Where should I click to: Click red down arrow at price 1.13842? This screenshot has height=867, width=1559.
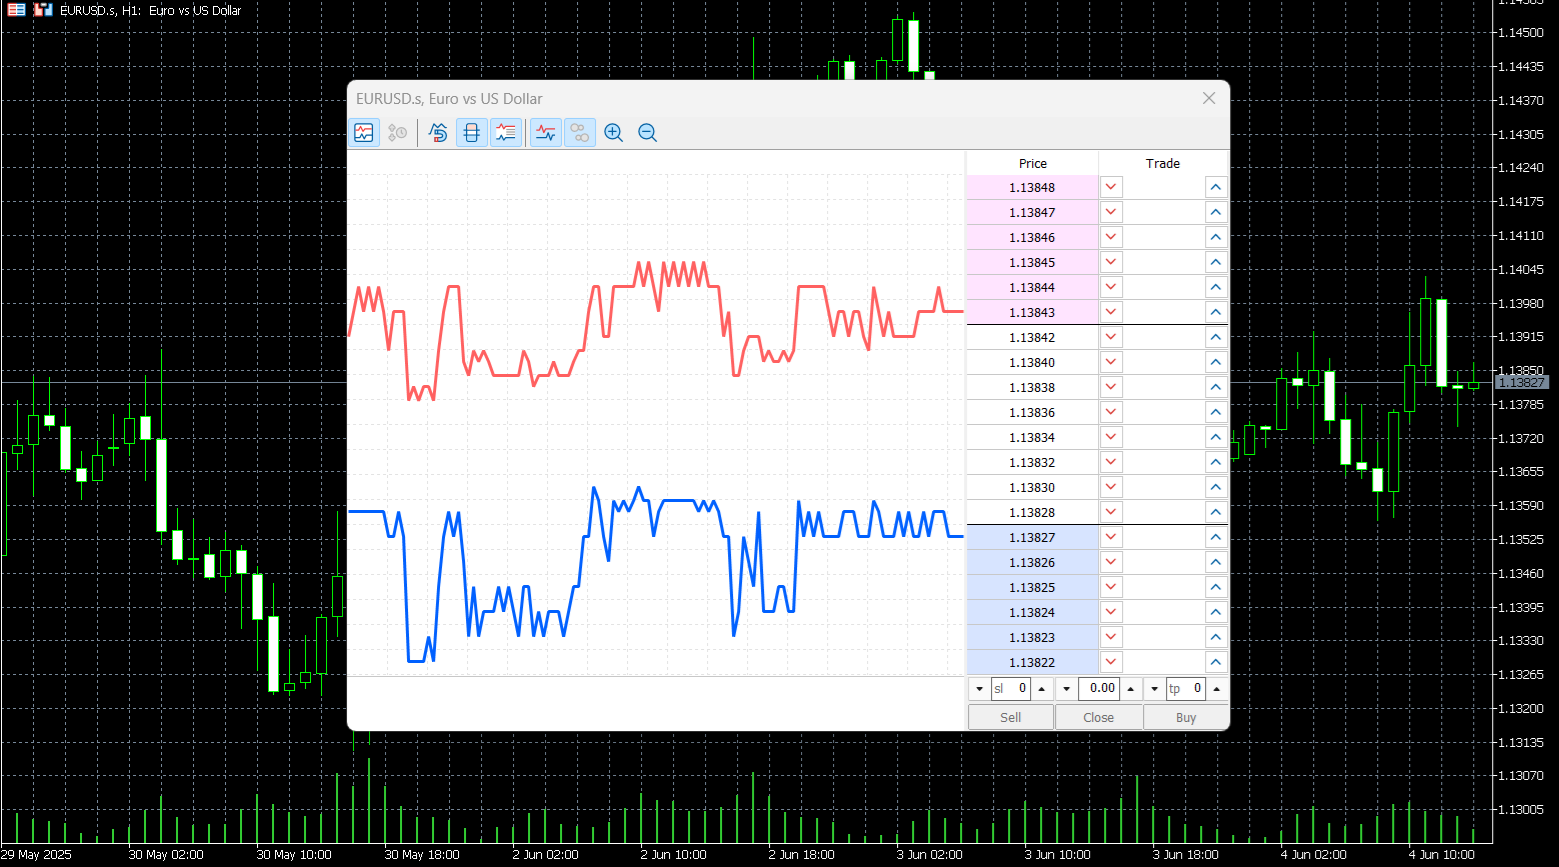pos(1111,337)
